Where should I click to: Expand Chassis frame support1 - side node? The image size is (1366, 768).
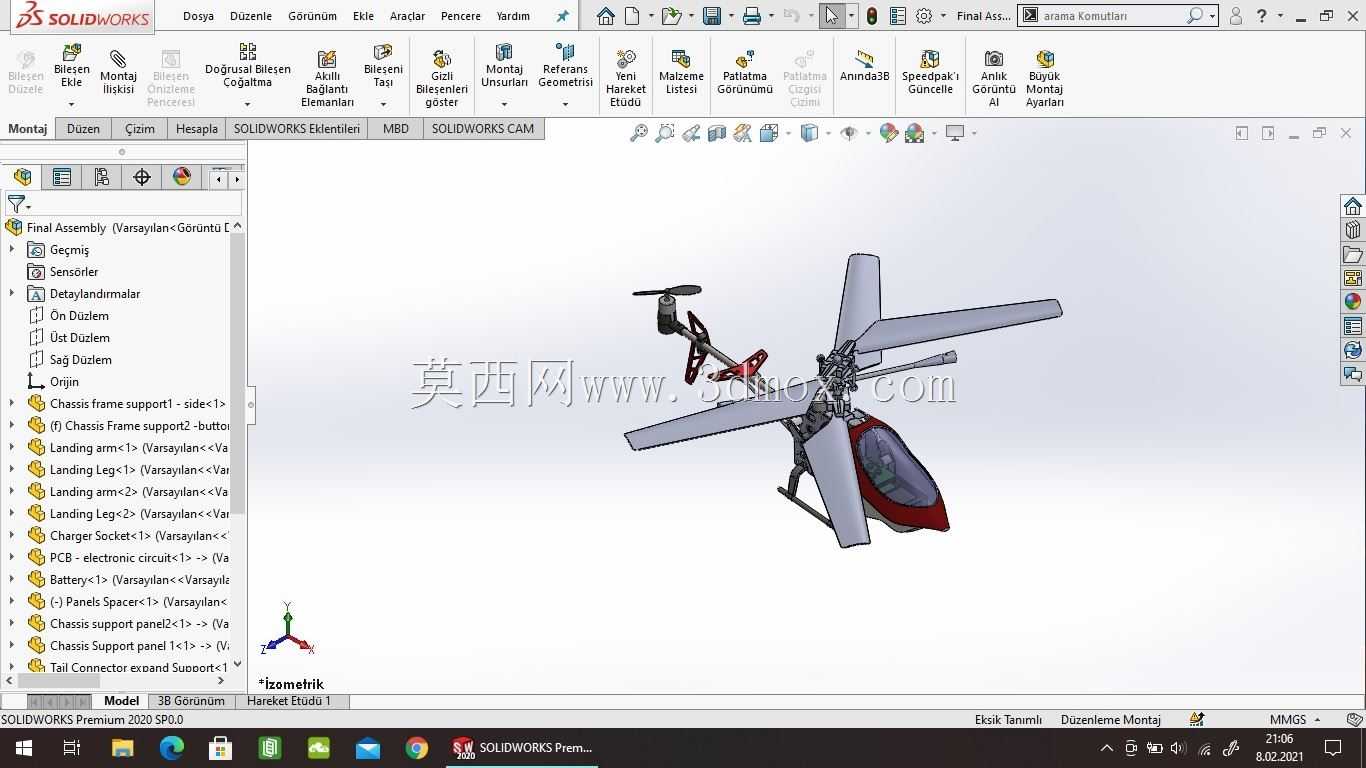pyautogui.click(x=12, y=403)
